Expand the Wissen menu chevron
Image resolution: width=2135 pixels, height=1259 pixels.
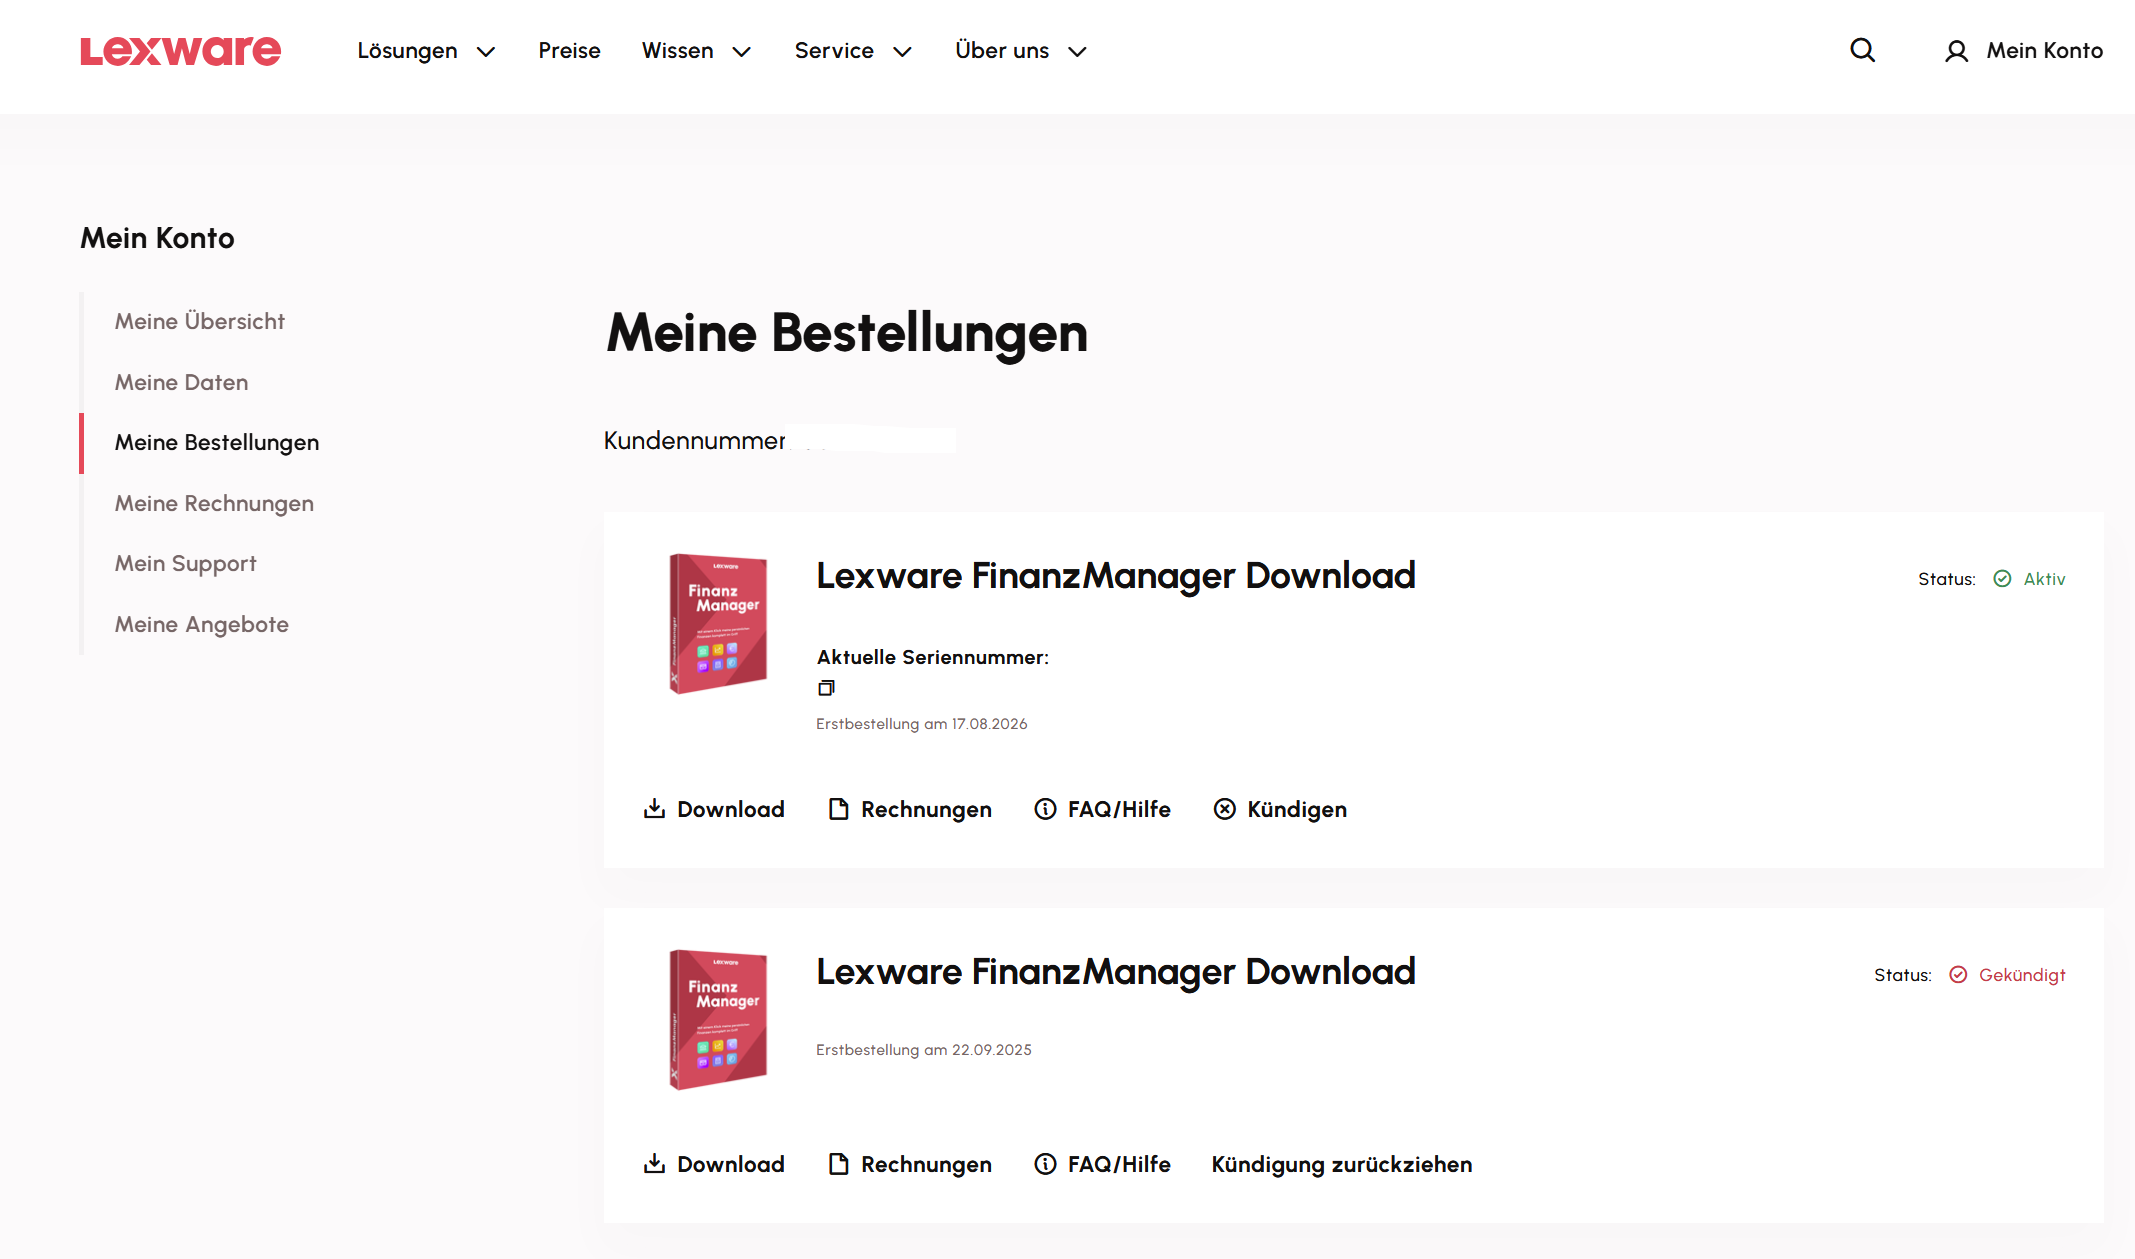742,52
